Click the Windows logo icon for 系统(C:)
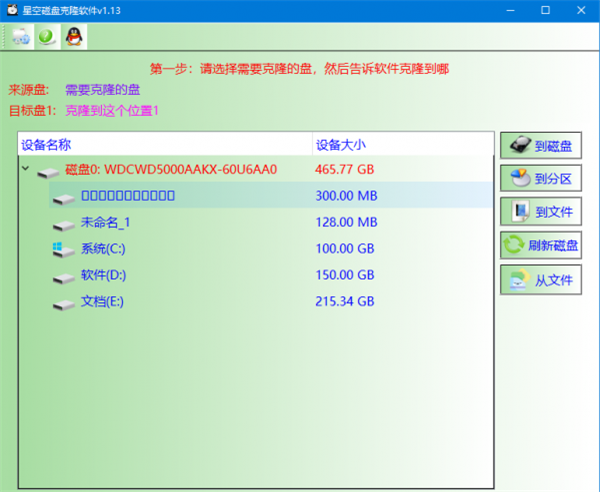This screenshot has height=492, width=600. [64, 248]
